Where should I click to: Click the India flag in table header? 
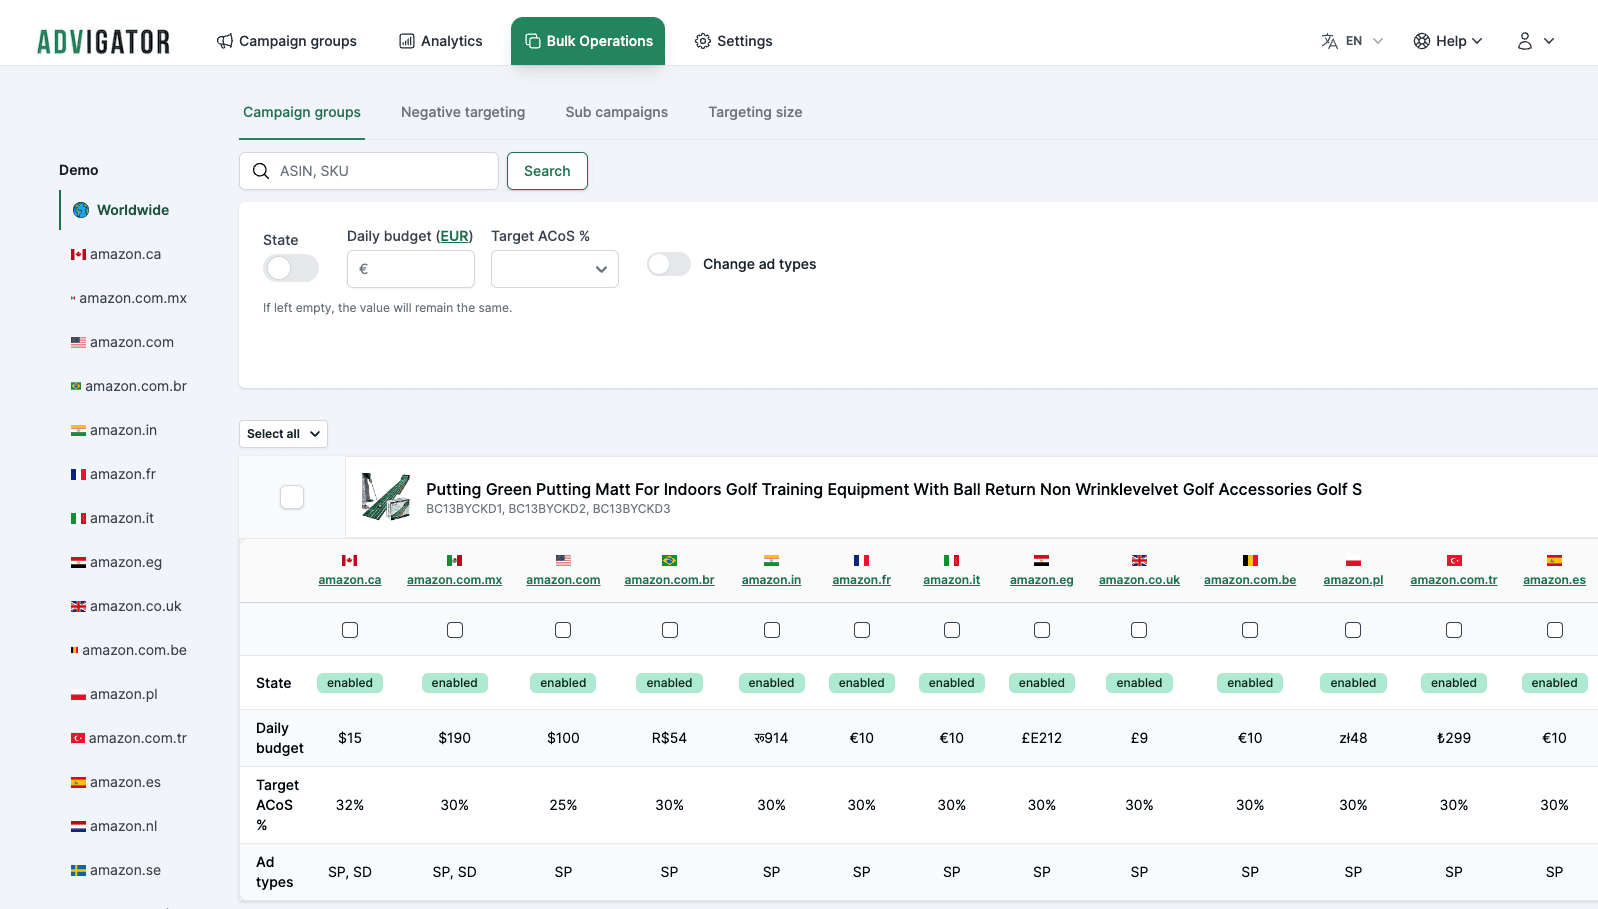click(771, 561)
